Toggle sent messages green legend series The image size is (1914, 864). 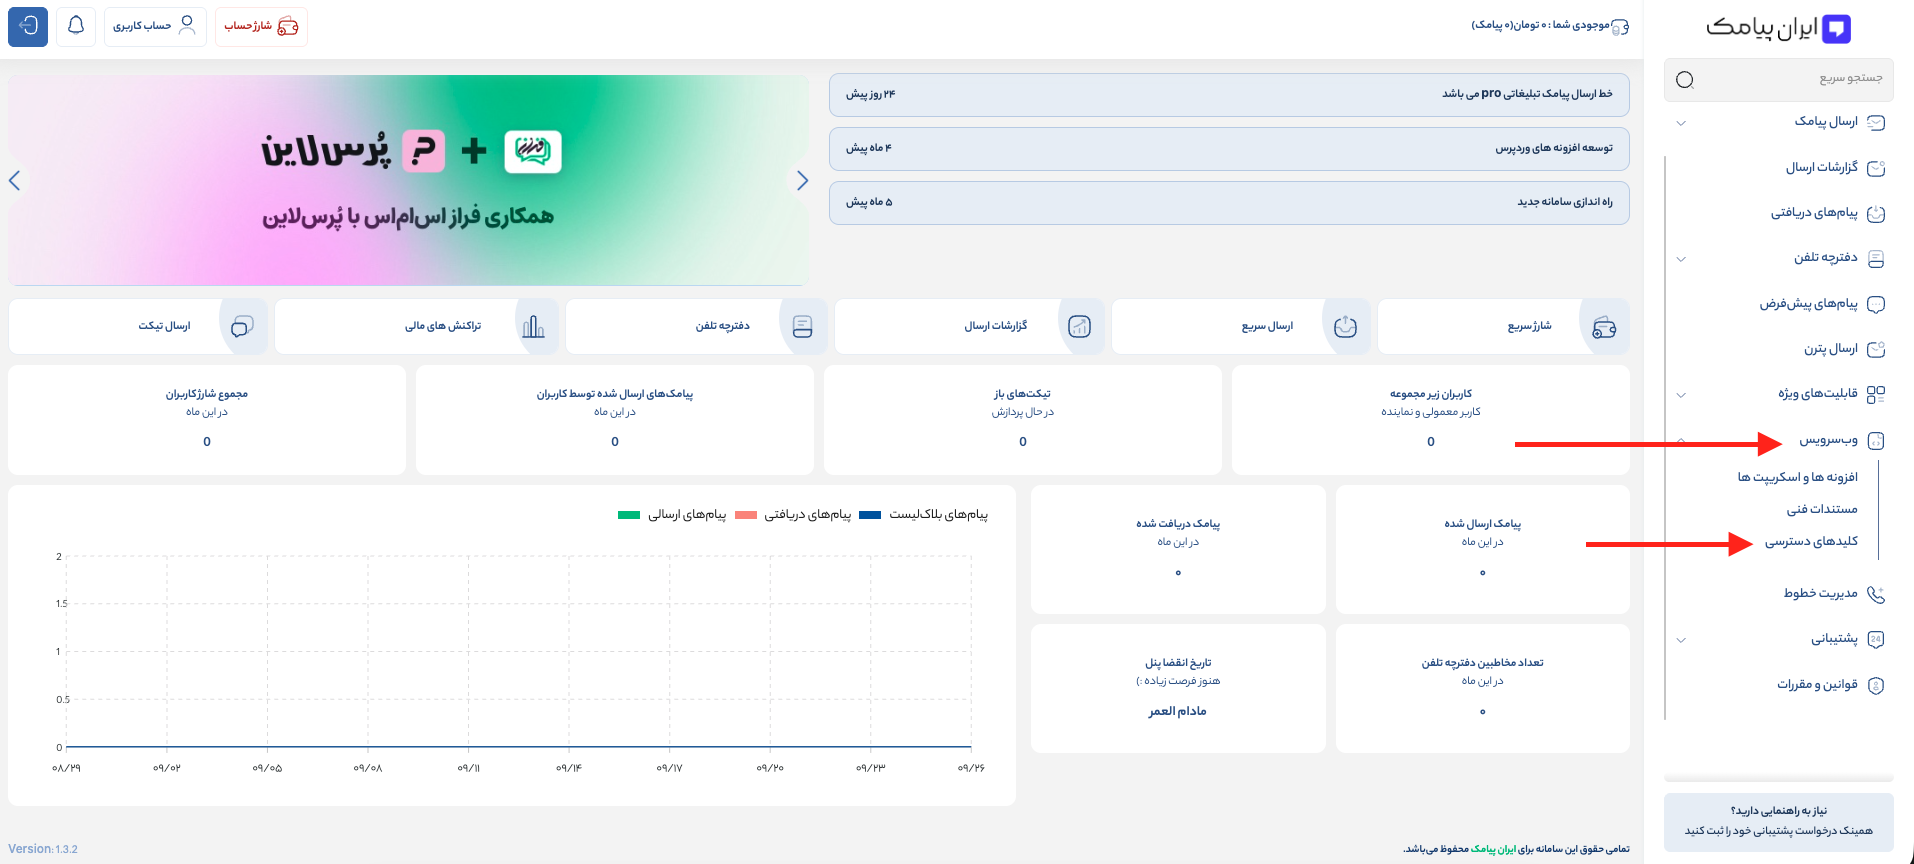[629, 515]
